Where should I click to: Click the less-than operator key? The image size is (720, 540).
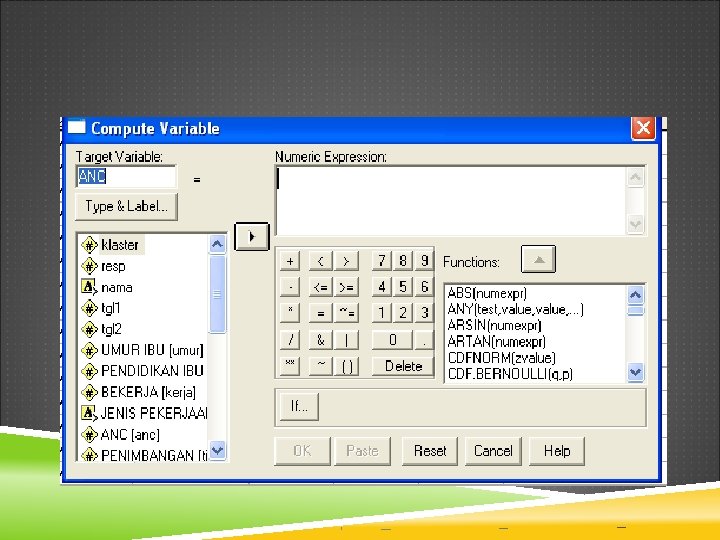coord(321,261)
